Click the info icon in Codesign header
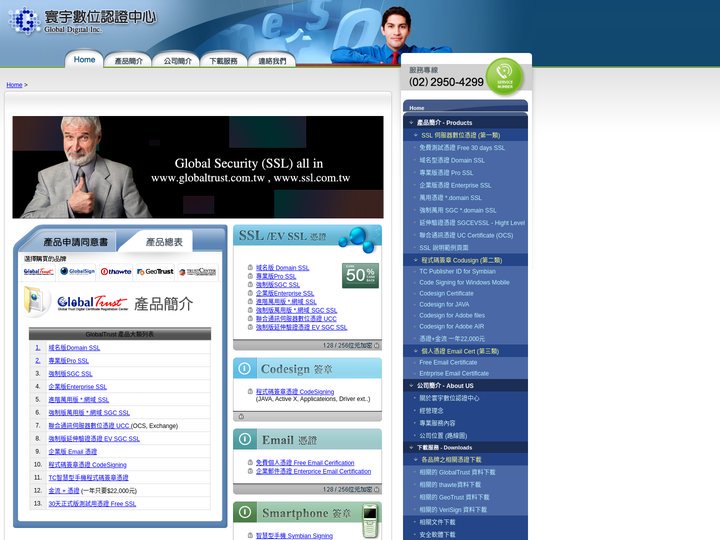This screenshot has height=540, width=720. click(x=245, y=368)
